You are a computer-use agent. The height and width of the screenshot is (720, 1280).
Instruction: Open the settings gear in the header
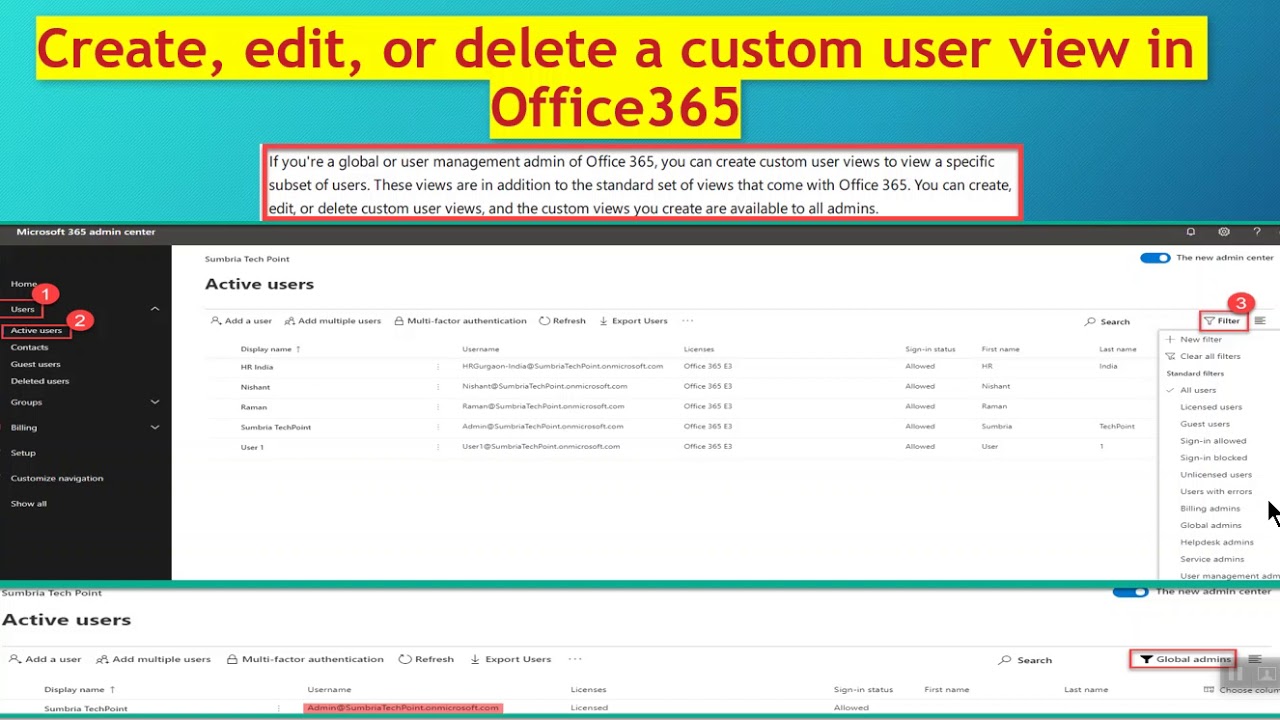click(1223, 232)
